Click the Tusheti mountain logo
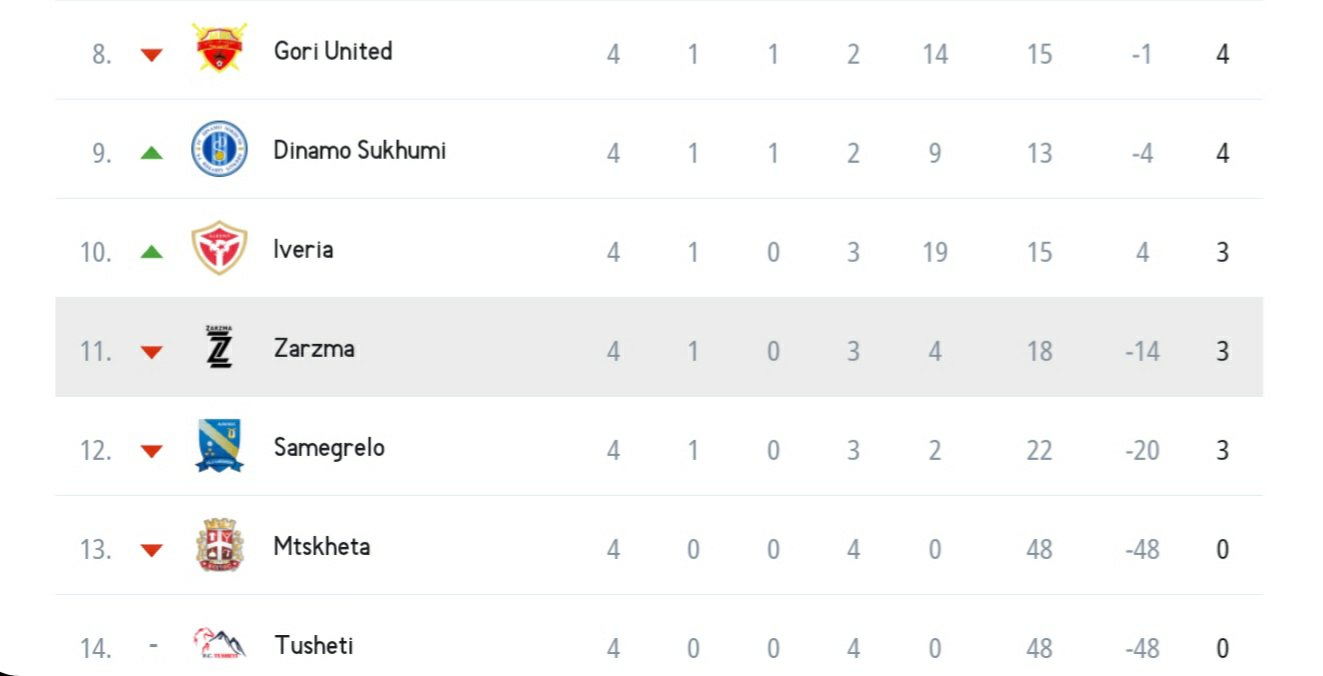The width and height of the screenshot is (1323, 676). pos(219,644)
